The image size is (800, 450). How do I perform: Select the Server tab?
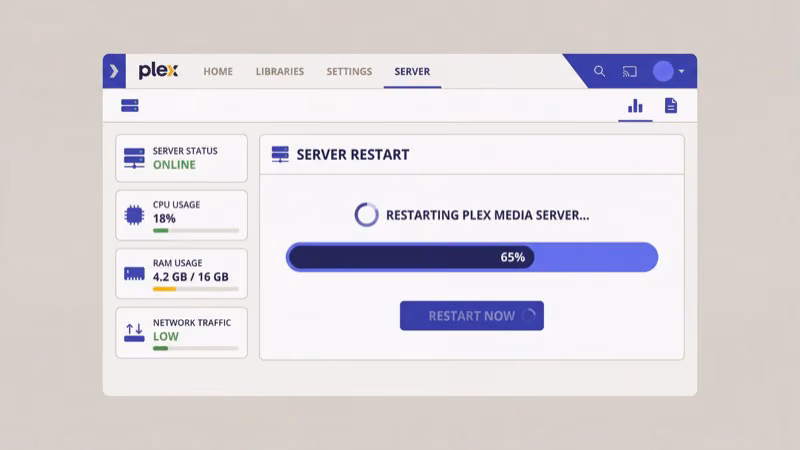412,71
